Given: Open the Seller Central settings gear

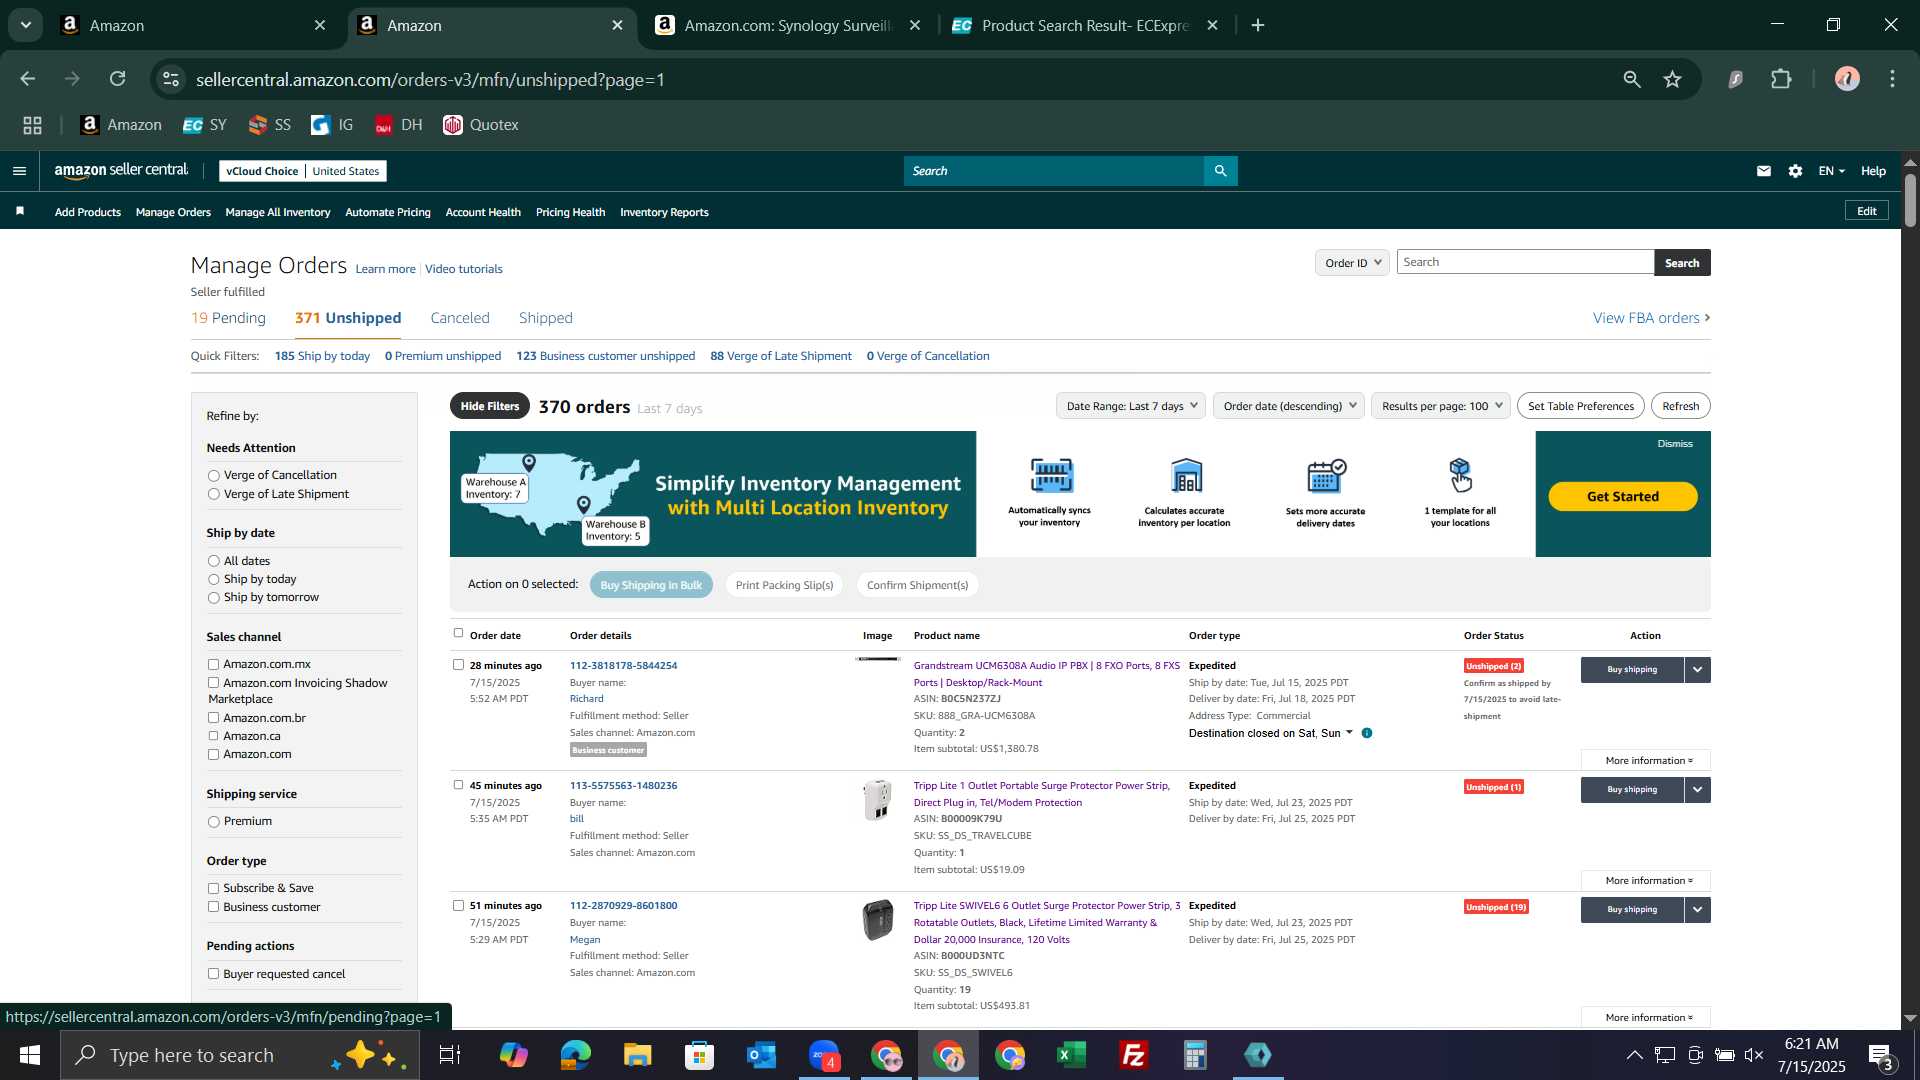Looking at the screenshot, I should (1796, 171).
